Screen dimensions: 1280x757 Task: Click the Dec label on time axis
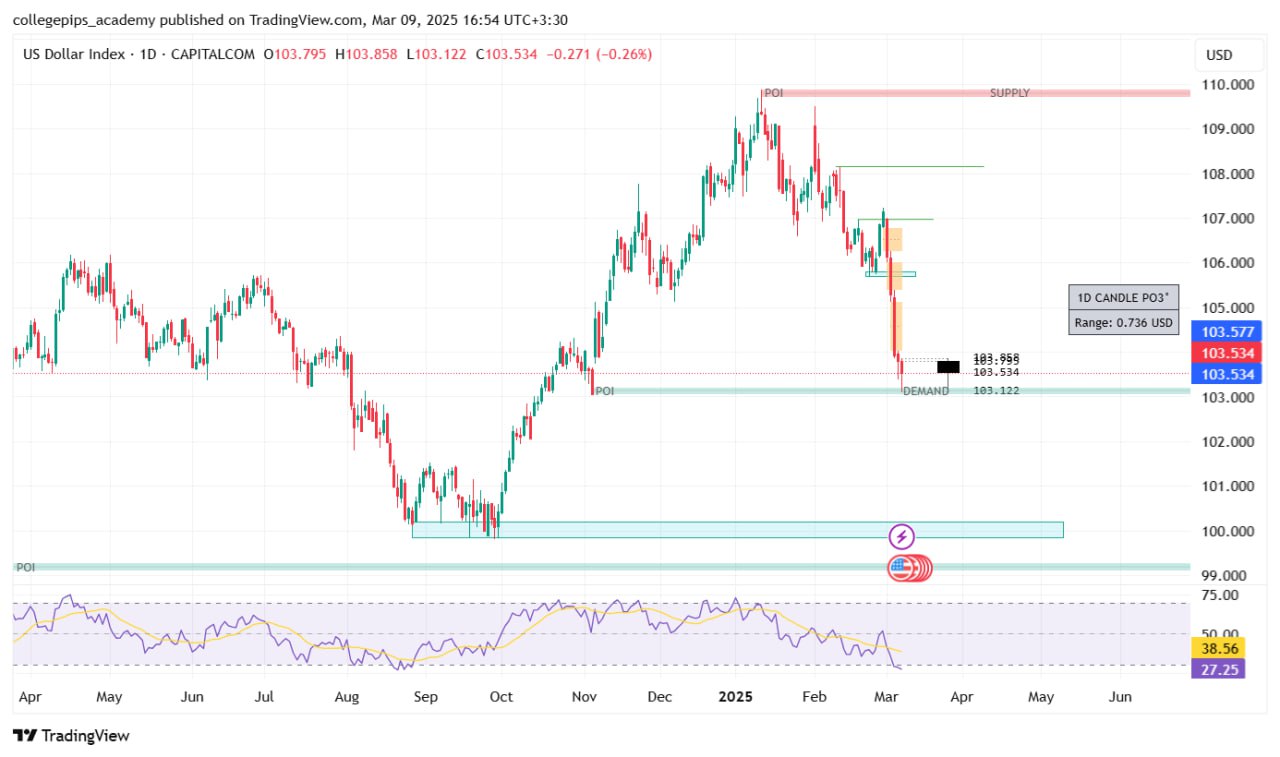pos(660,697)
